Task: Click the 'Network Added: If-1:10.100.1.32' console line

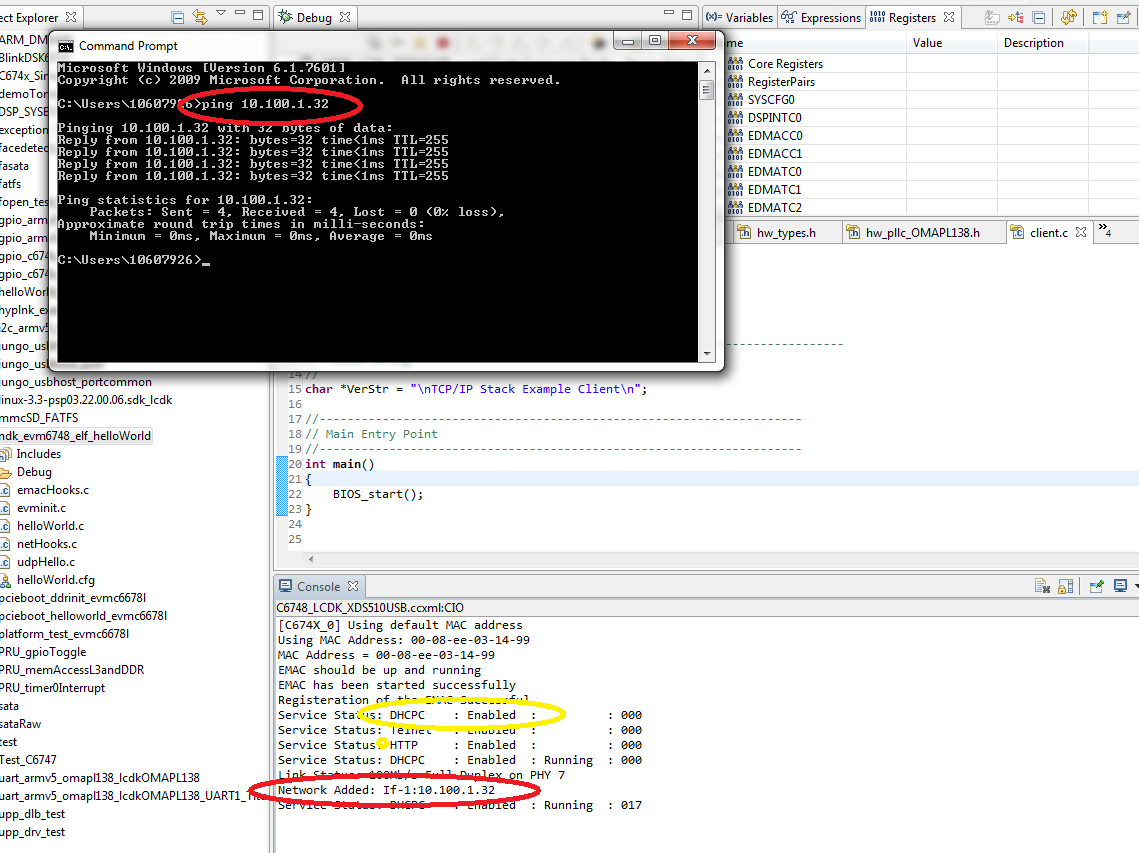Action: point(386,790)
